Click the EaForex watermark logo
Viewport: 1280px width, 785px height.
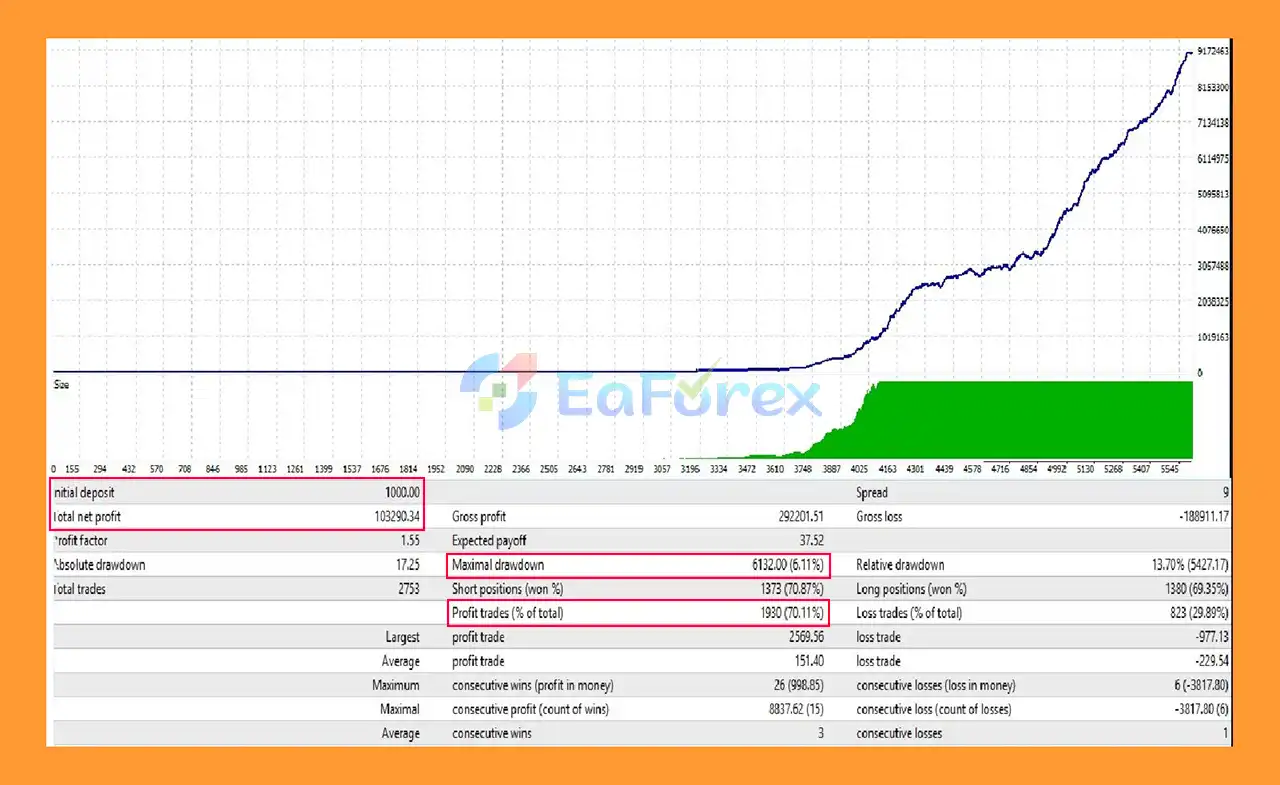point(645,395)
